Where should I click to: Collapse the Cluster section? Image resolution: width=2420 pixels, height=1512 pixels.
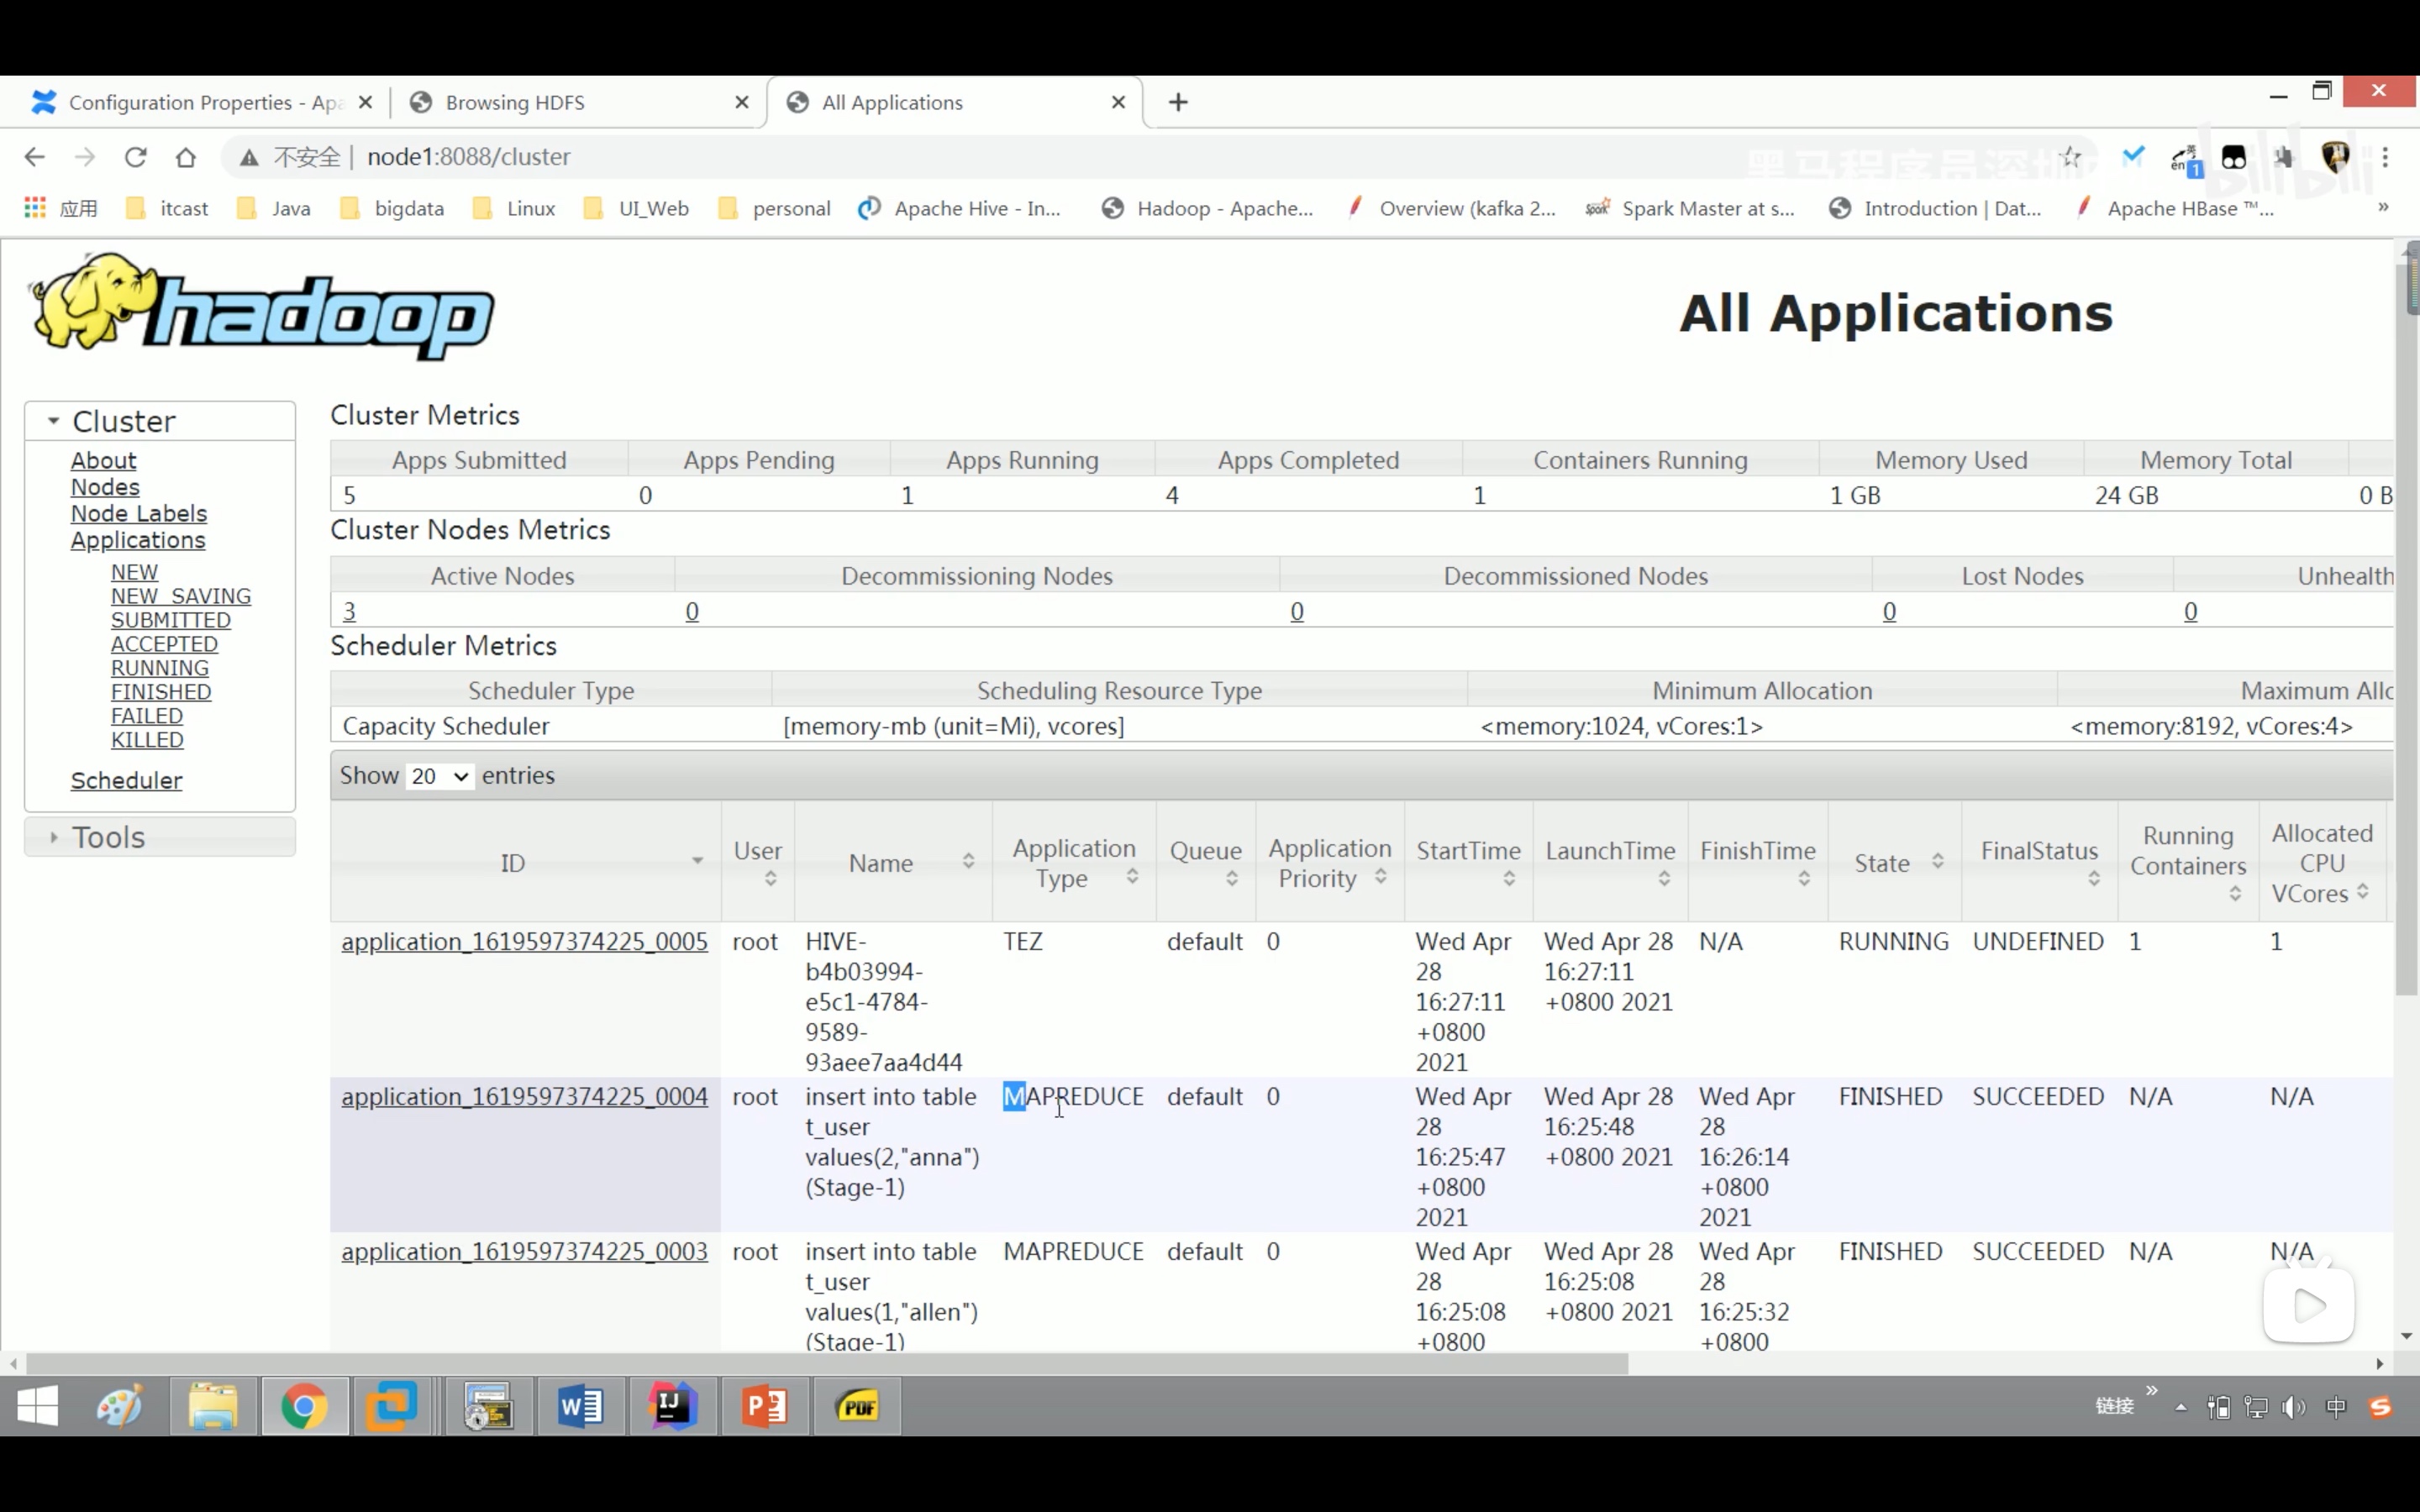(x=160, y=421)
